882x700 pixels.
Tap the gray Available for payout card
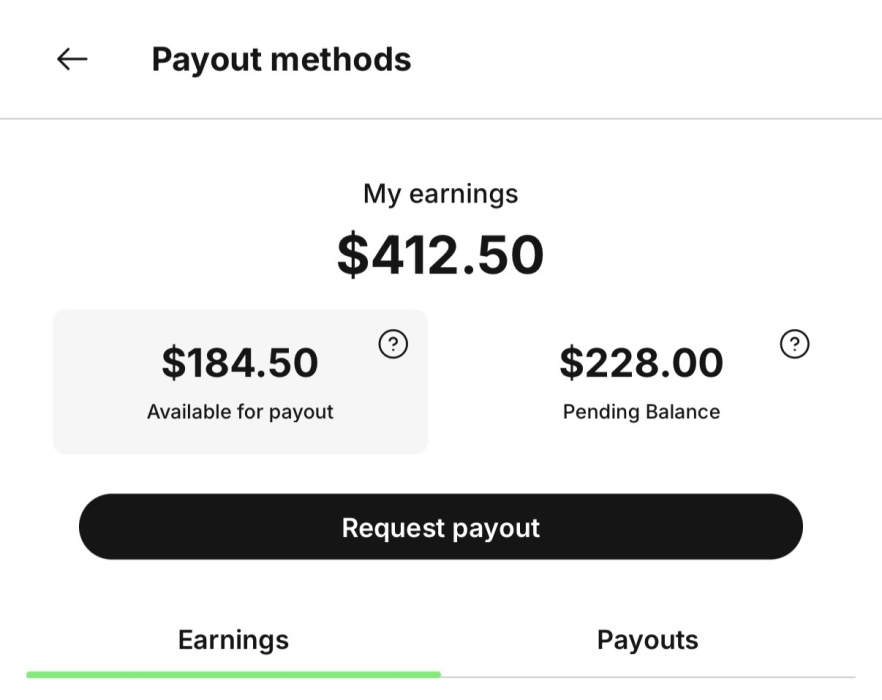pos(240,382)
